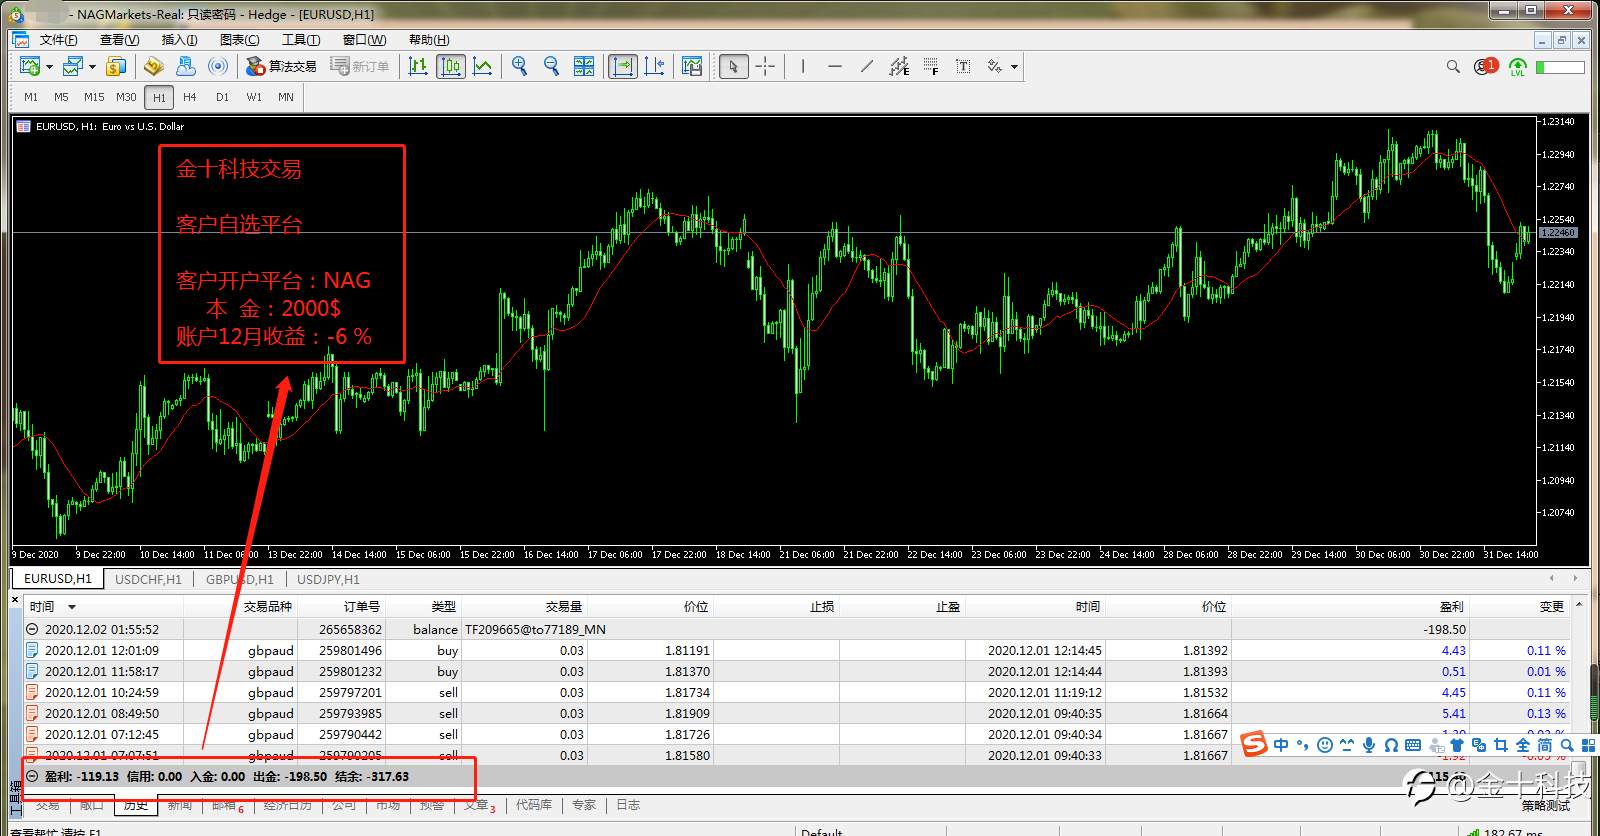Toggle chart shift icon

pyautogui.click(x=654, y=66)
